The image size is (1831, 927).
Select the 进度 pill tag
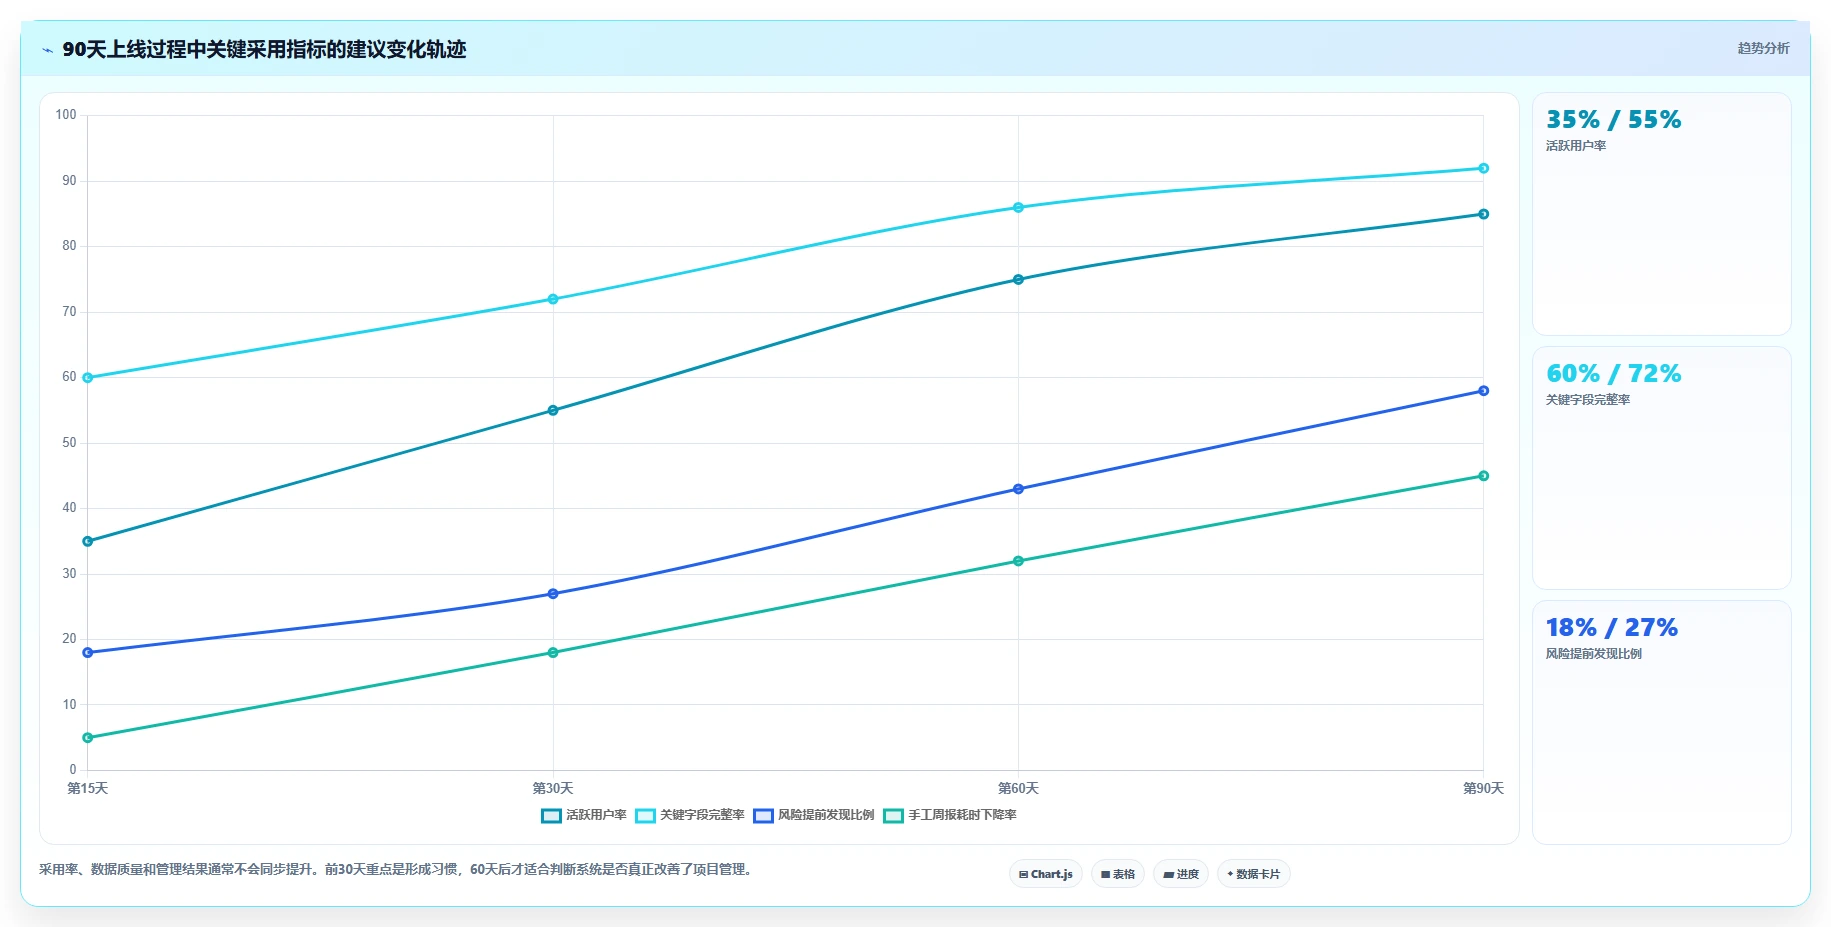(1181, 874)
